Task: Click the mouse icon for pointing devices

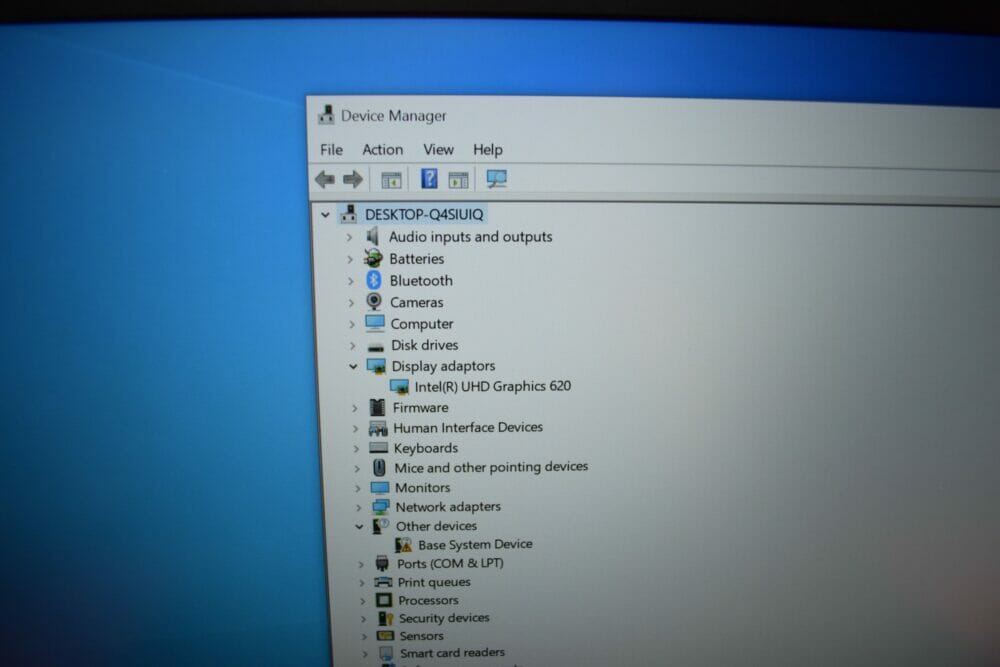Action: pos(379,468)
